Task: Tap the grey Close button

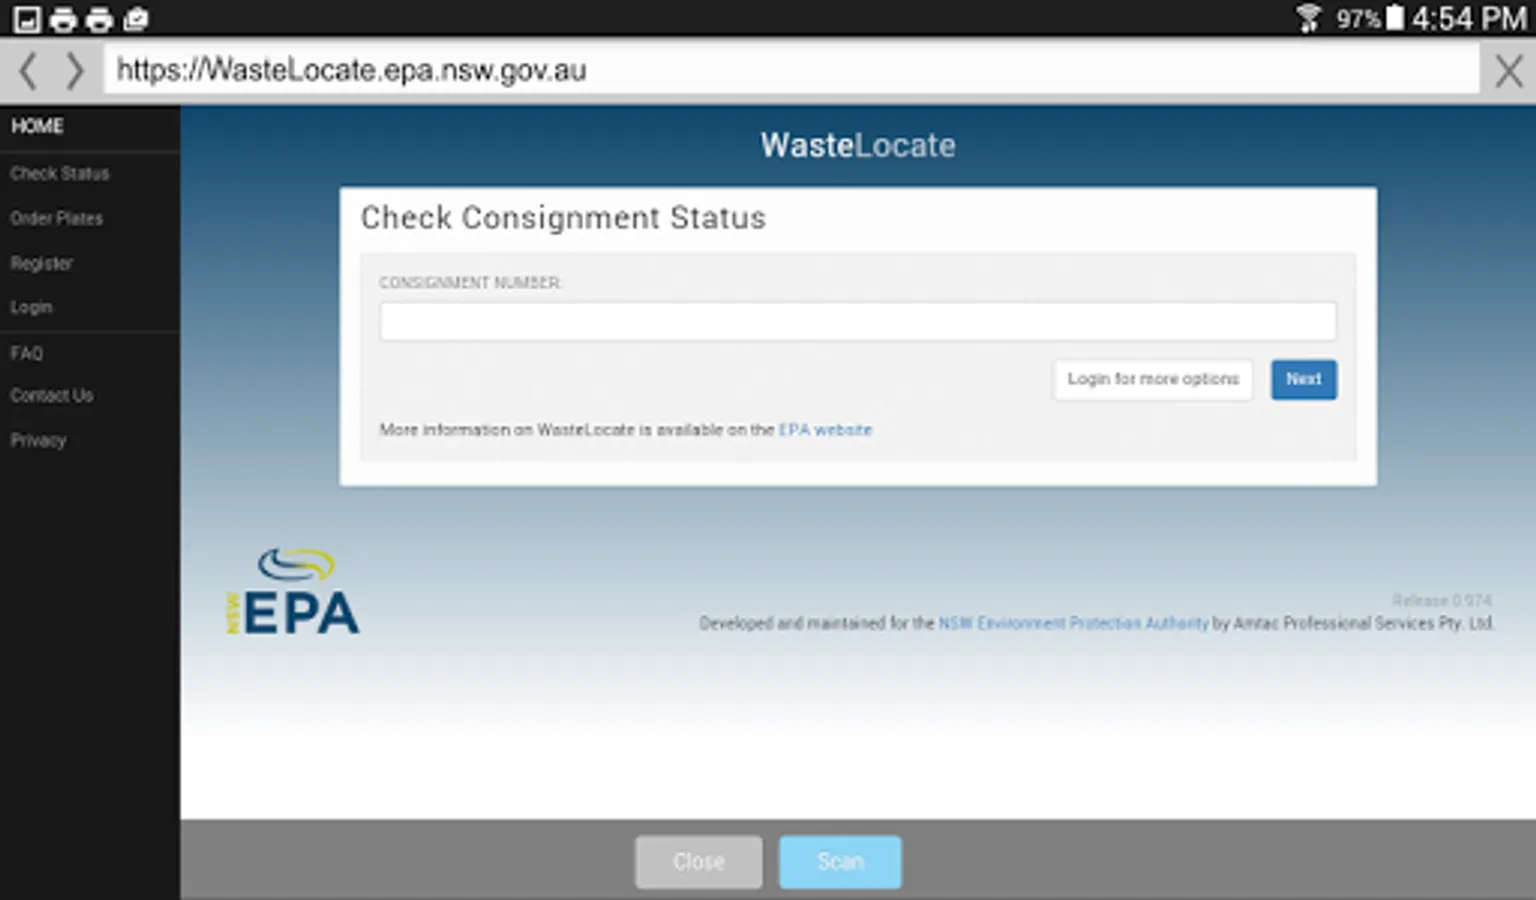Action: (x=698, y=862)
